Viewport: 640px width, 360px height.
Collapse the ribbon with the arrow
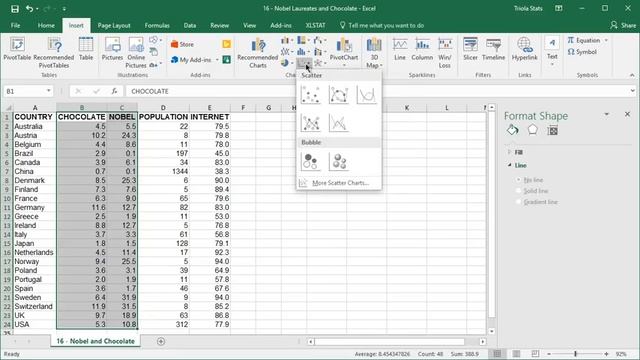click(x=632, y=75)
